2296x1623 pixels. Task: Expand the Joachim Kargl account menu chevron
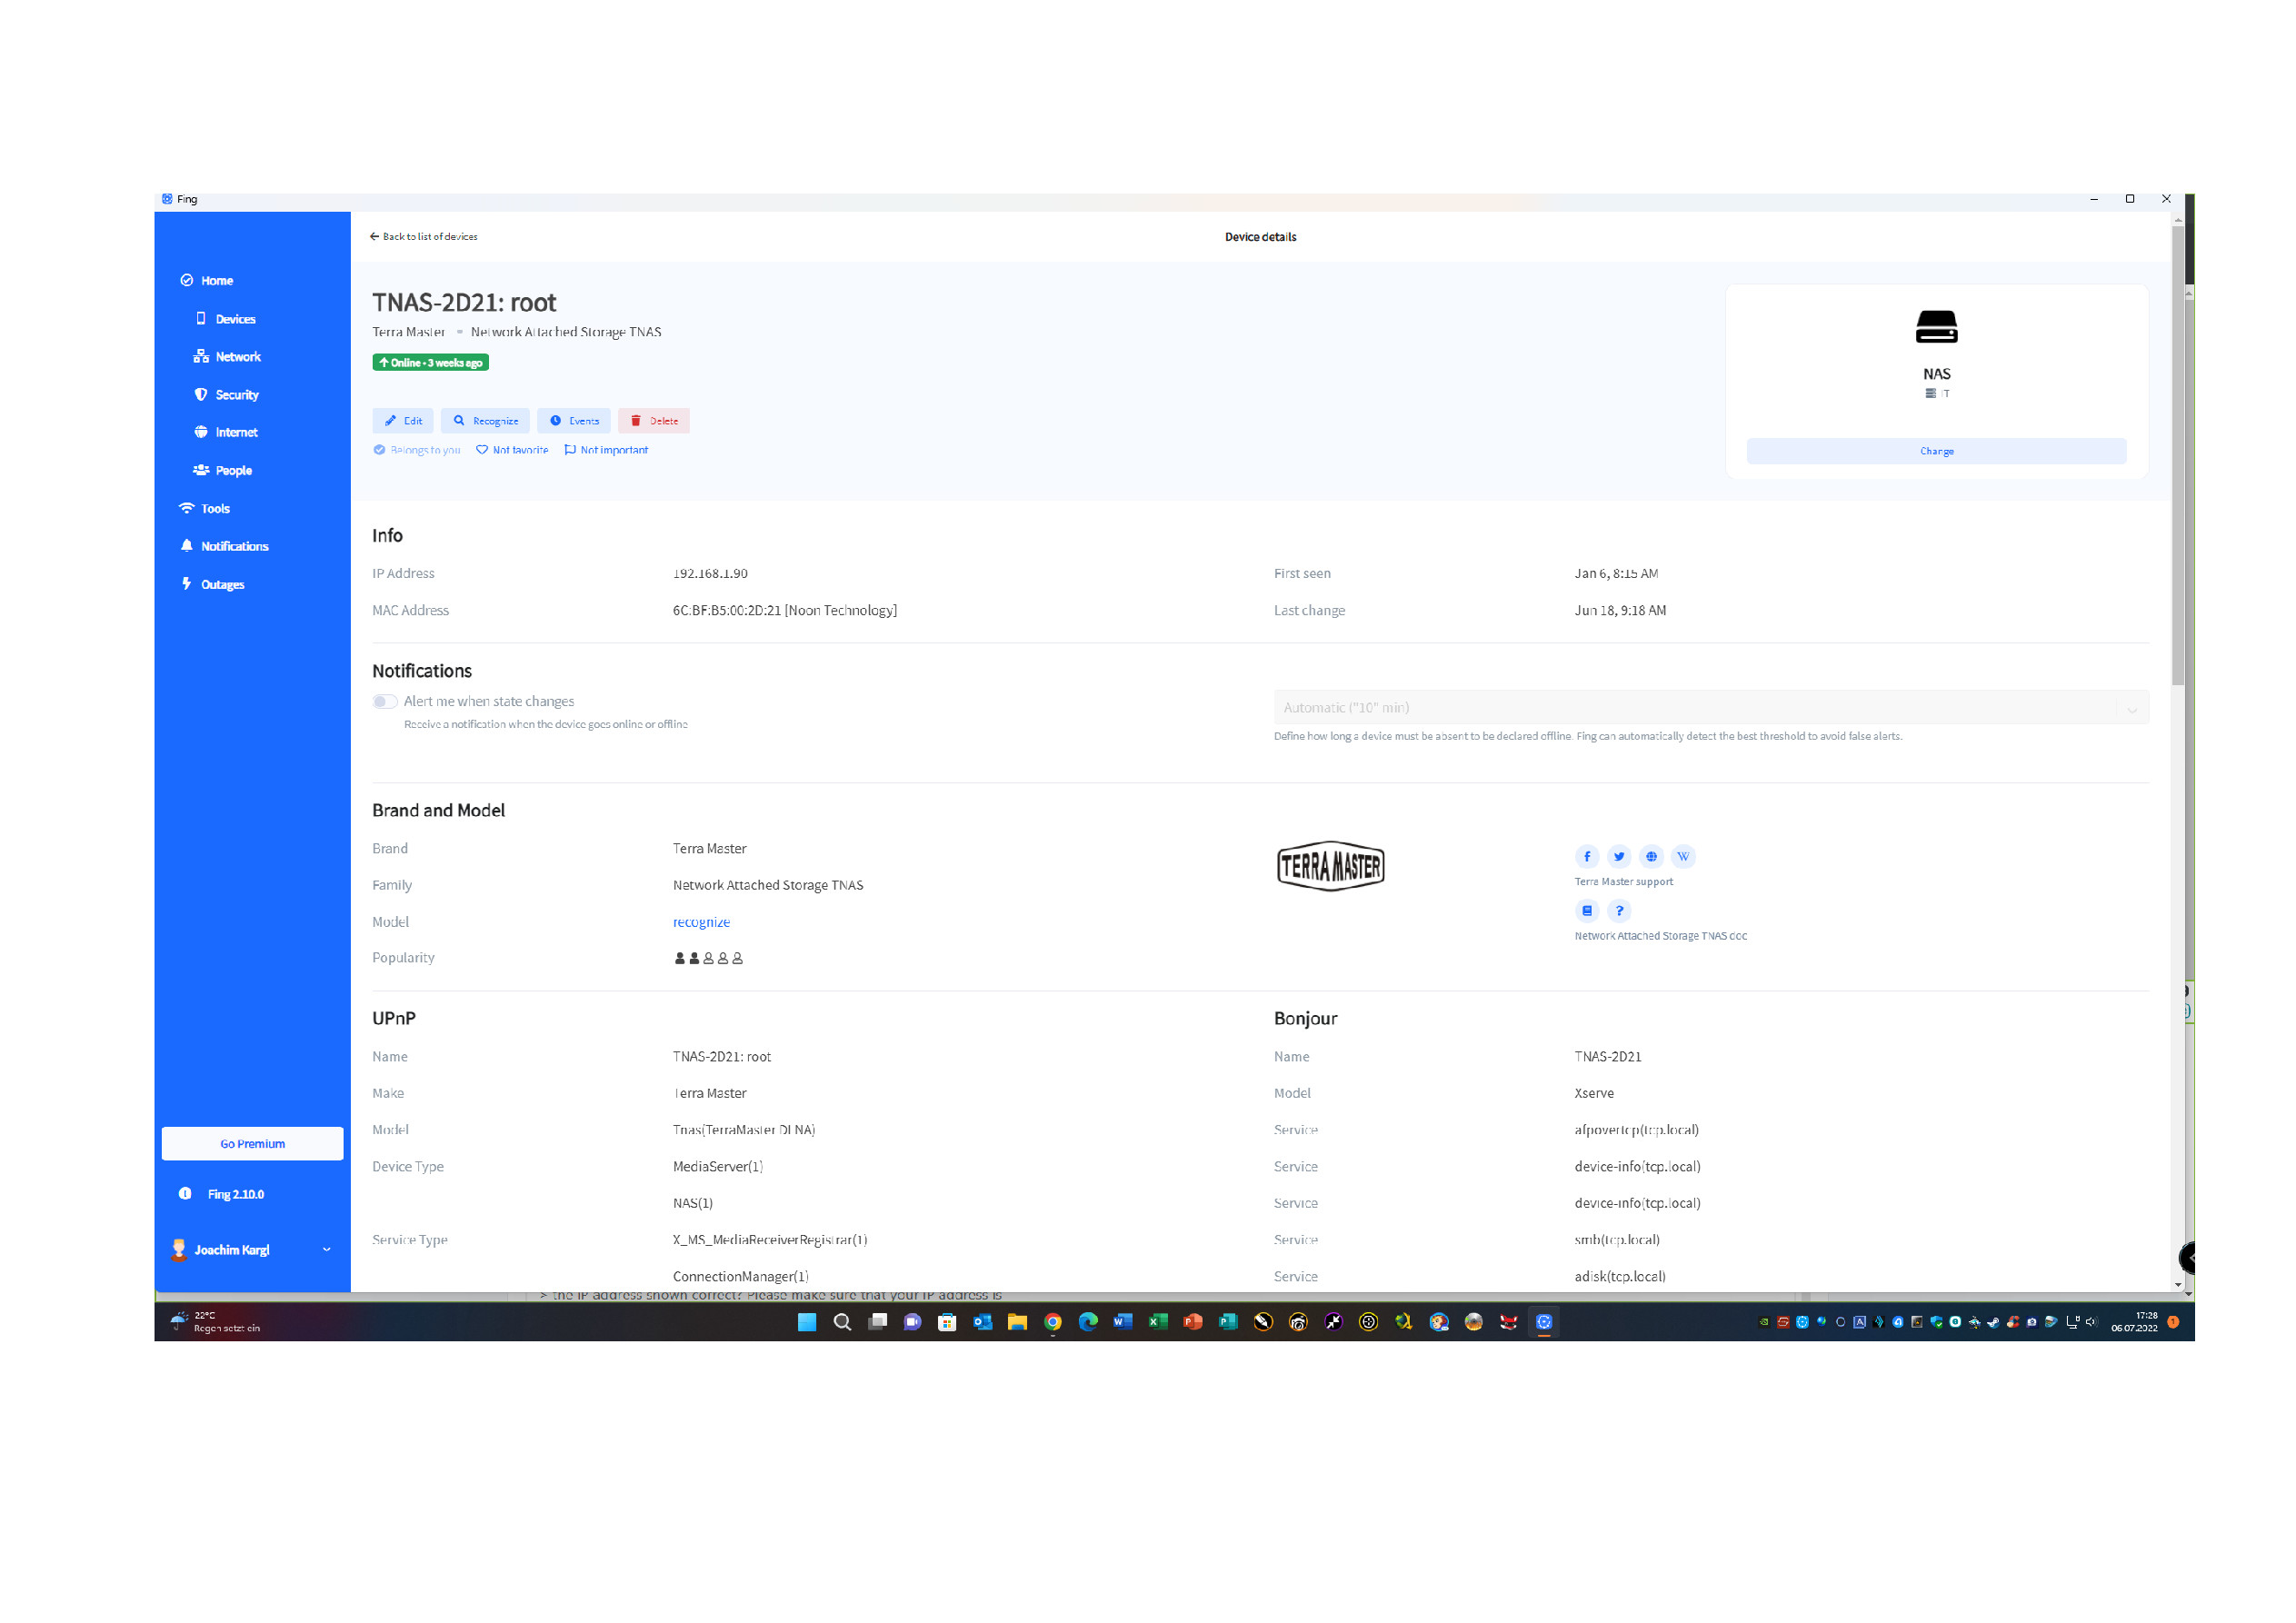[326, 1249]
